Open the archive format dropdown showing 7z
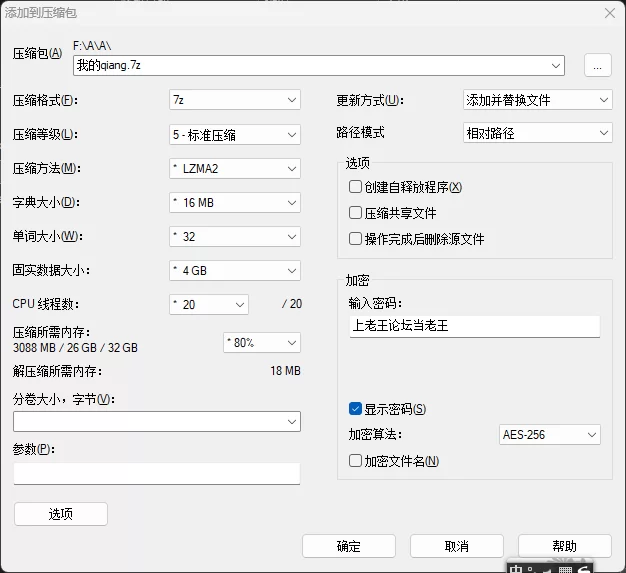This screenshot has width=626, height=573. tap(235, 100)
